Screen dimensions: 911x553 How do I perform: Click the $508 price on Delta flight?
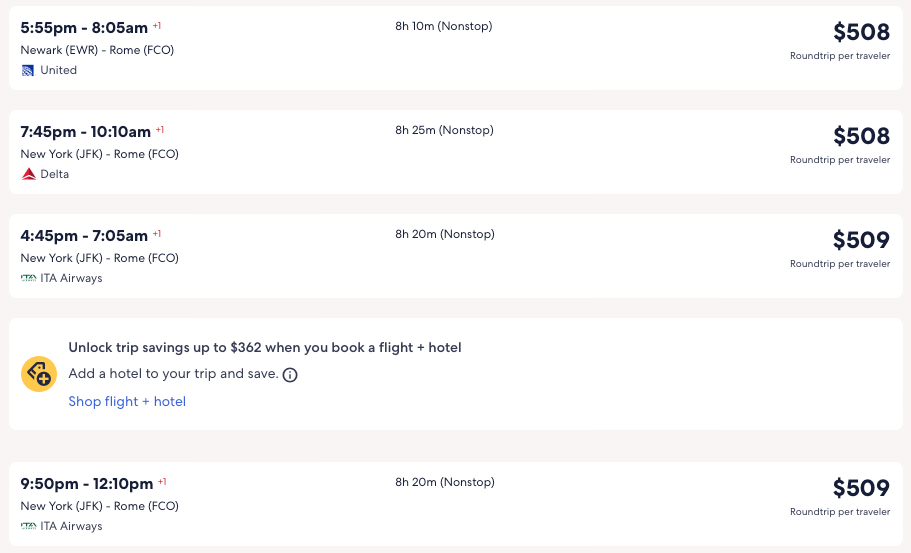861,136
